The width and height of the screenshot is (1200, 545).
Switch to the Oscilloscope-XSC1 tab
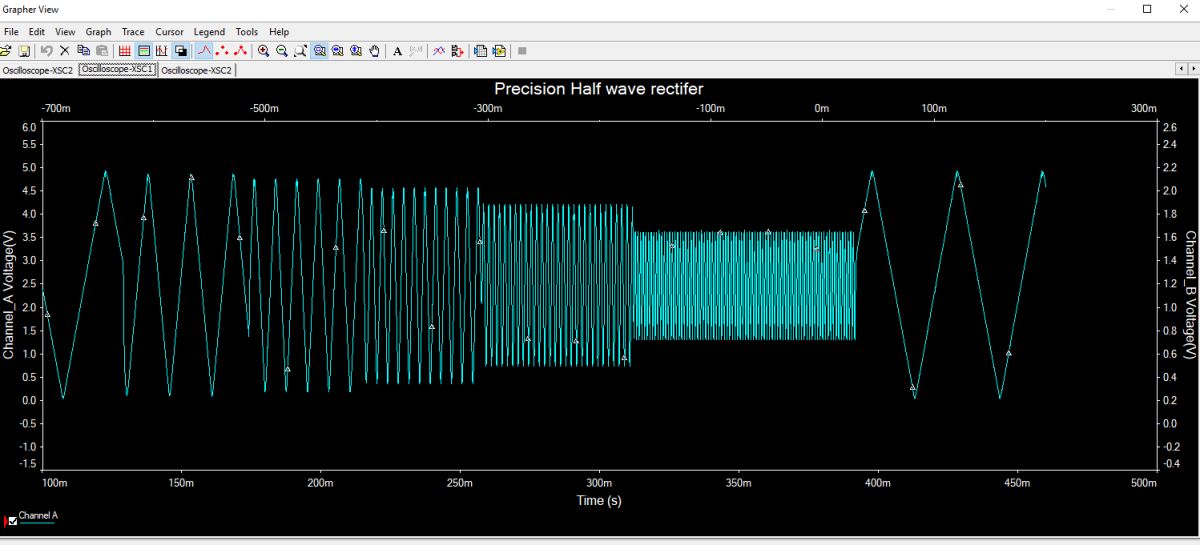pos(117,70)
